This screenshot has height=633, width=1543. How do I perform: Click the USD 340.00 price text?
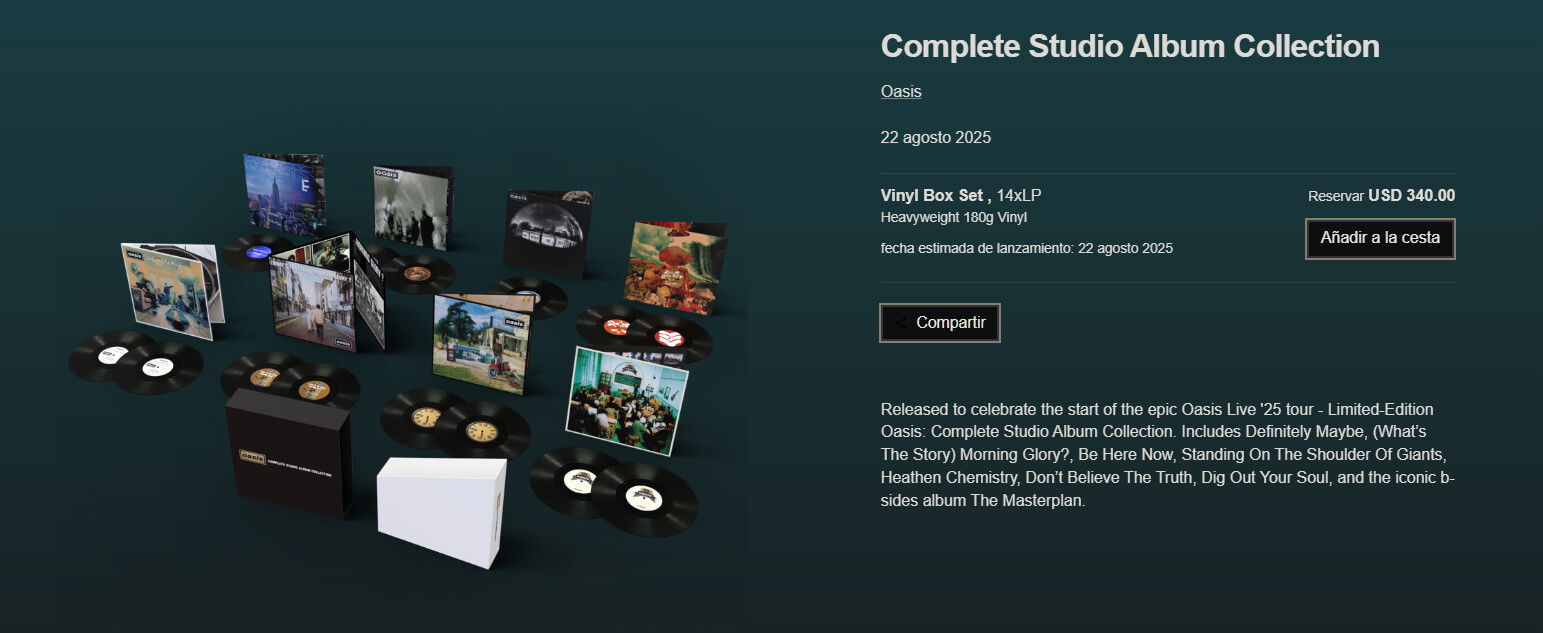coord(1411,196)
